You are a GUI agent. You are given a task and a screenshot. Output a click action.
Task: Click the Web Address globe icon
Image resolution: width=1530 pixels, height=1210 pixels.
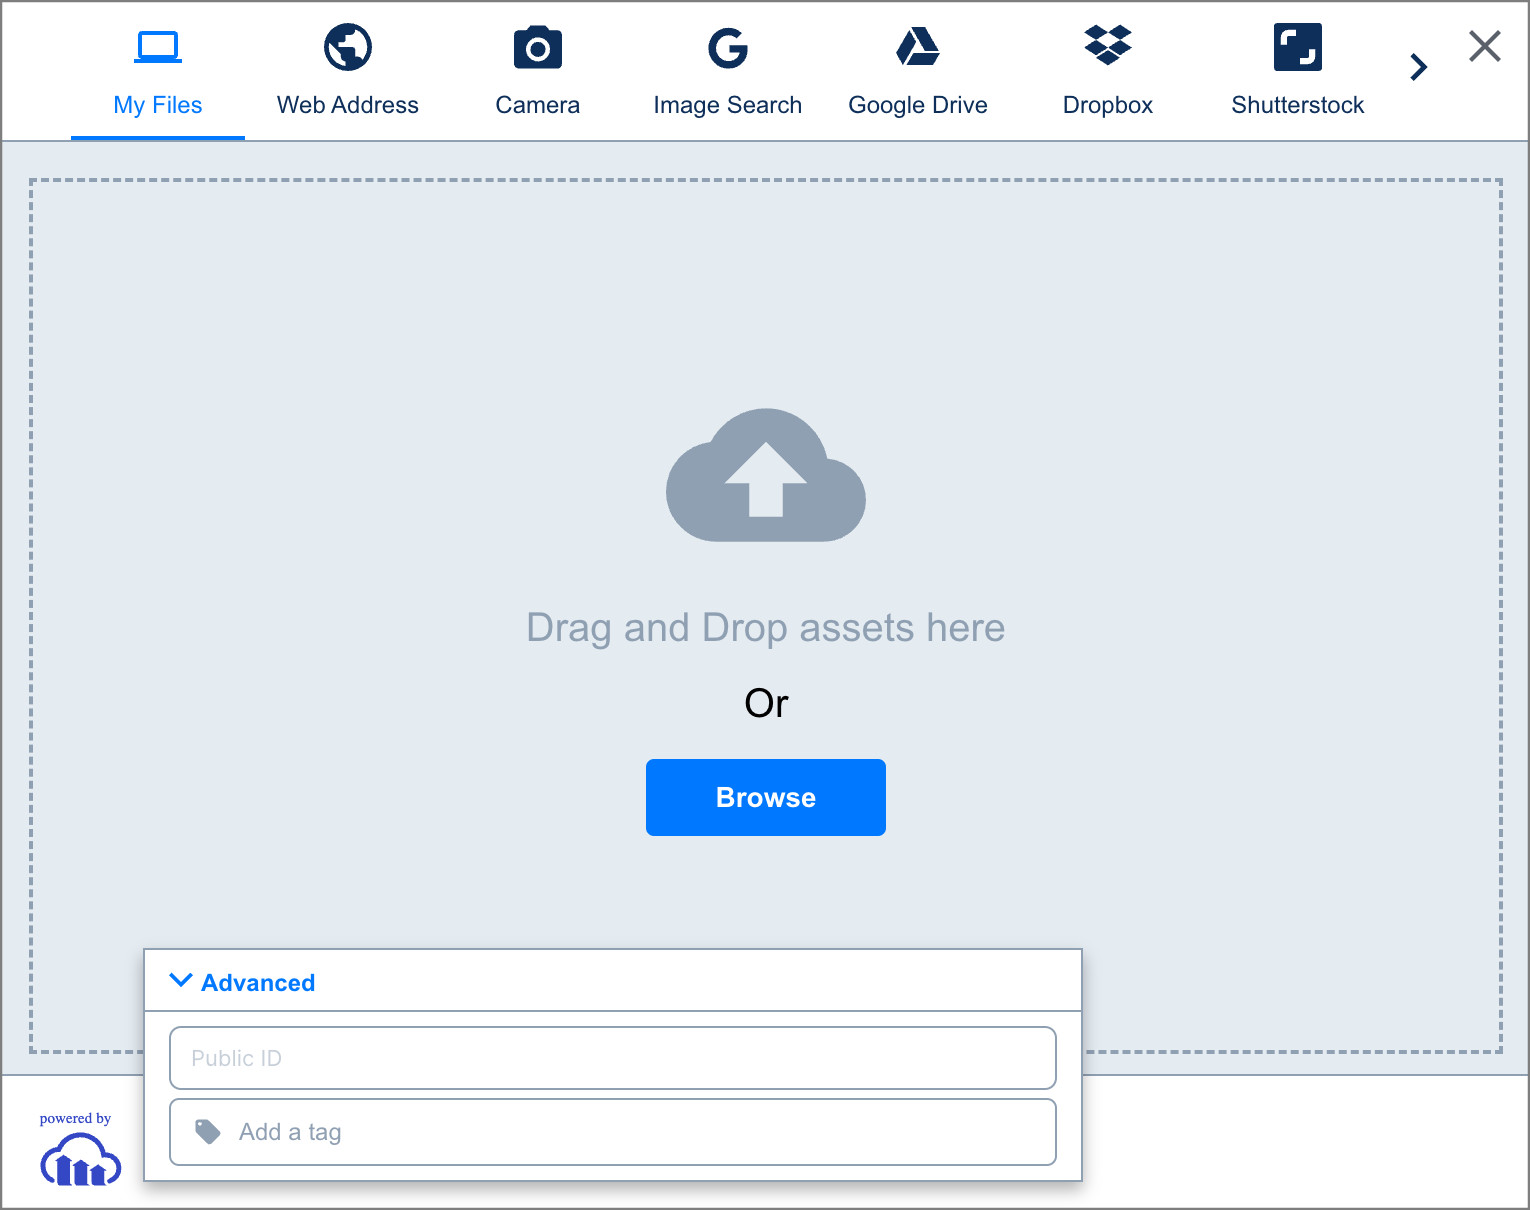[x=348, y=47]
